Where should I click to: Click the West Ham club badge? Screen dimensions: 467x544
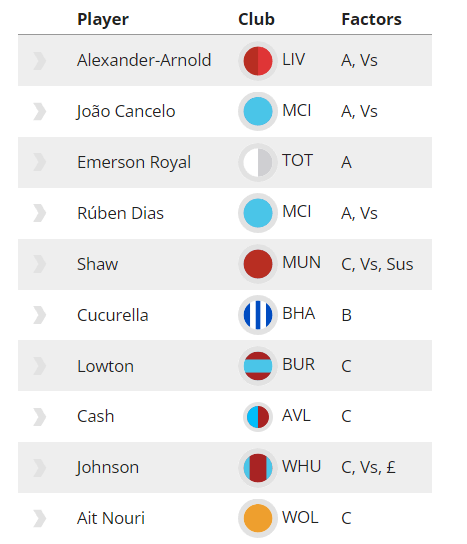[x=258, y=467]
